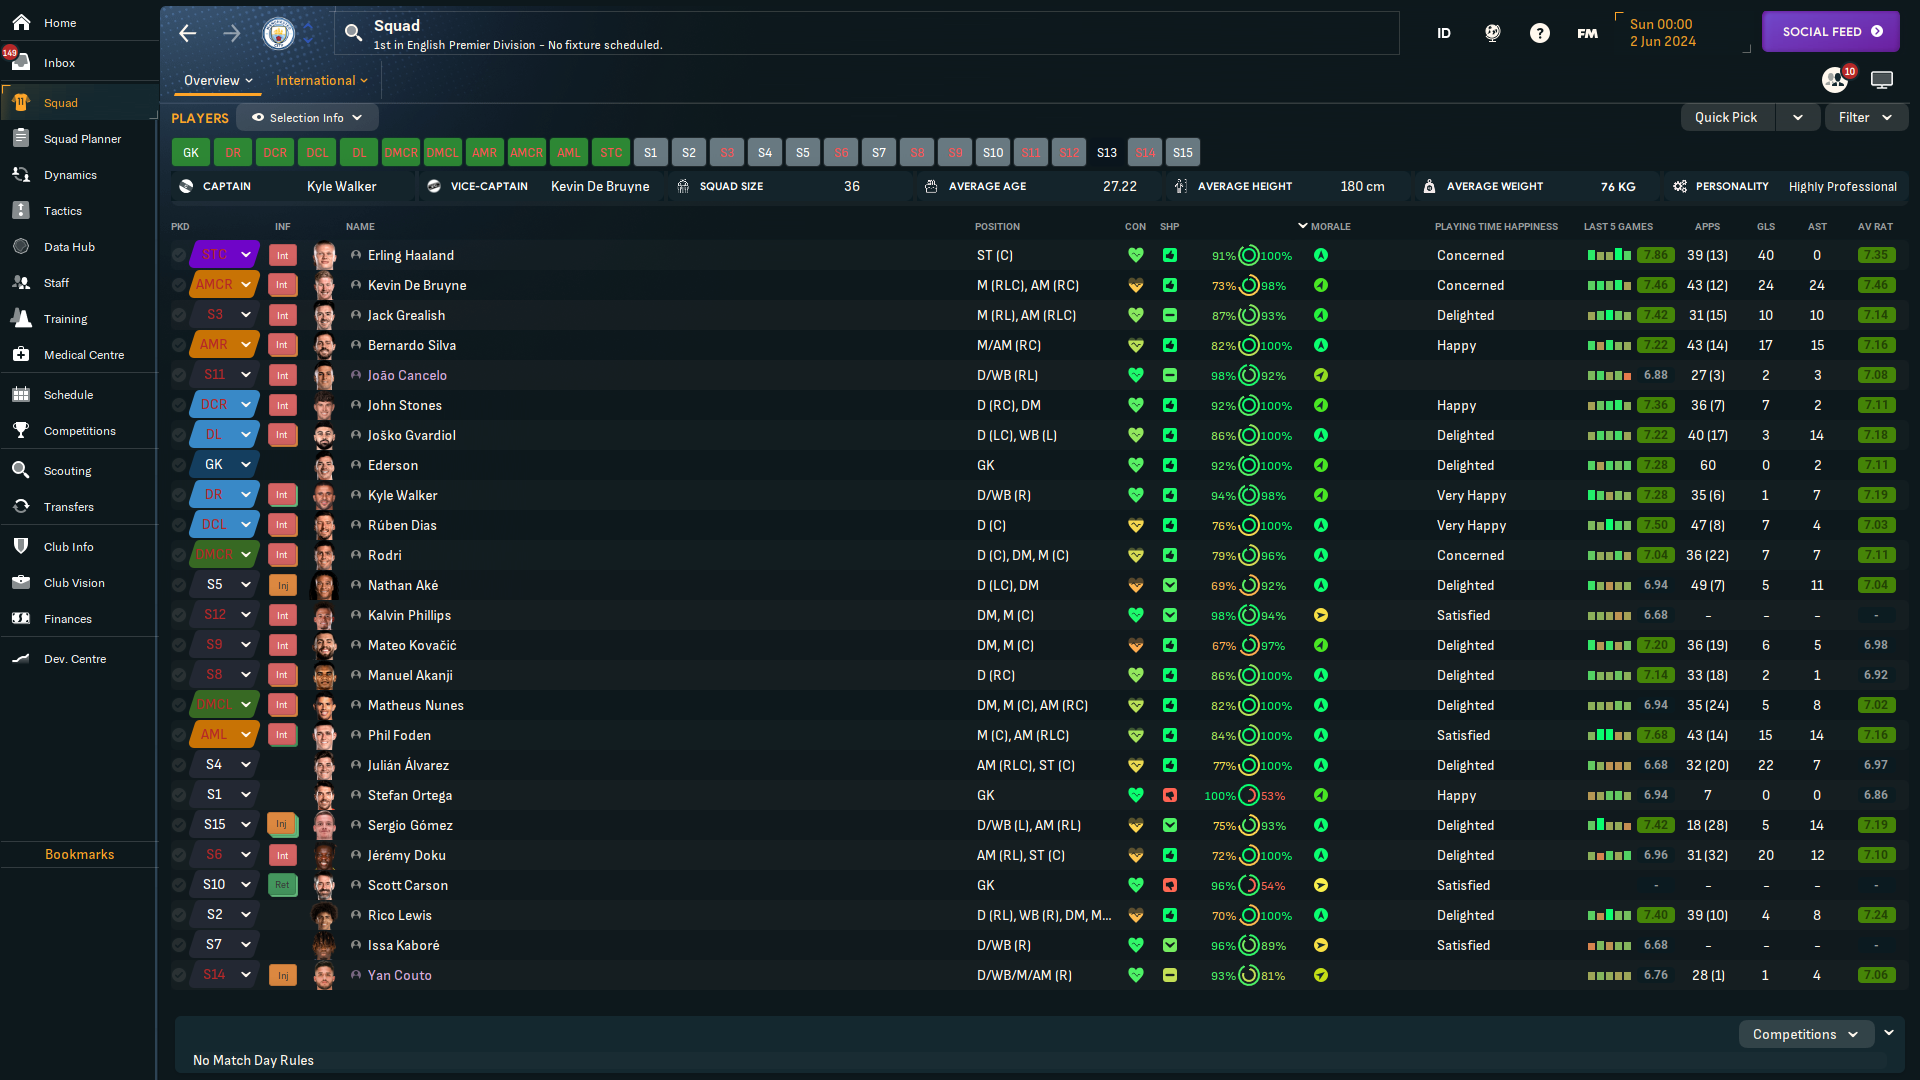The height and width of the screenshot is (1080, 1920).
Task: Open the Competitions trophy icon
Action: pos(21,431)
